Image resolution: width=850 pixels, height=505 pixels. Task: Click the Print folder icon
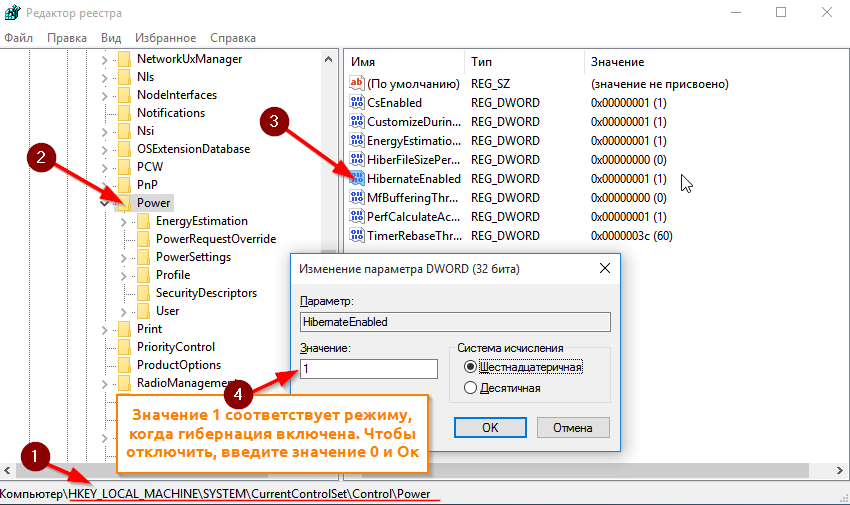(125, 328)
